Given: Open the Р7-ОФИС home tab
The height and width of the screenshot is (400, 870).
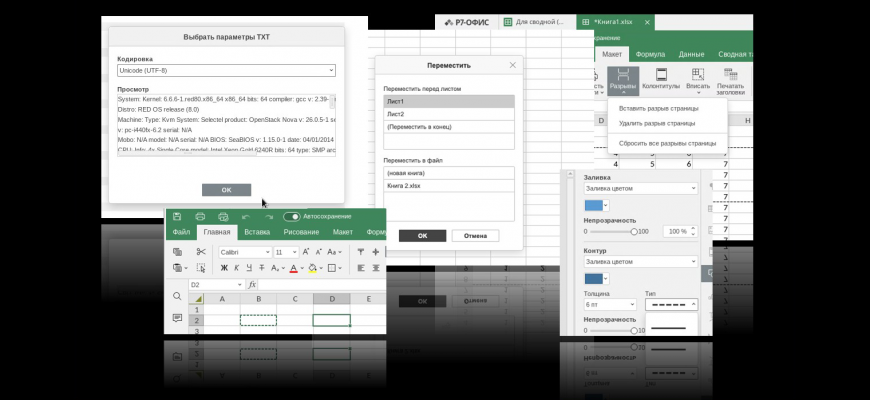Looking at the screenshot, I should point(469,22).
